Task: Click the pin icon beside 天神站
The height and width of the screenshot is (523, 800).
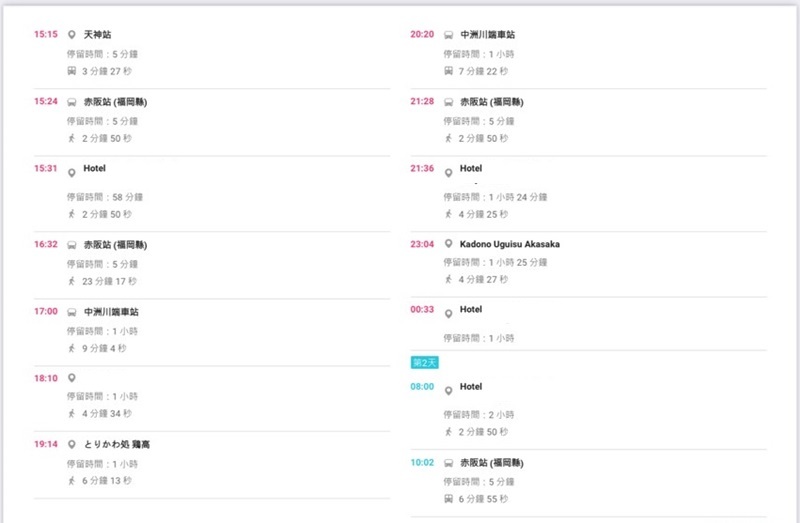Action: 72,35
